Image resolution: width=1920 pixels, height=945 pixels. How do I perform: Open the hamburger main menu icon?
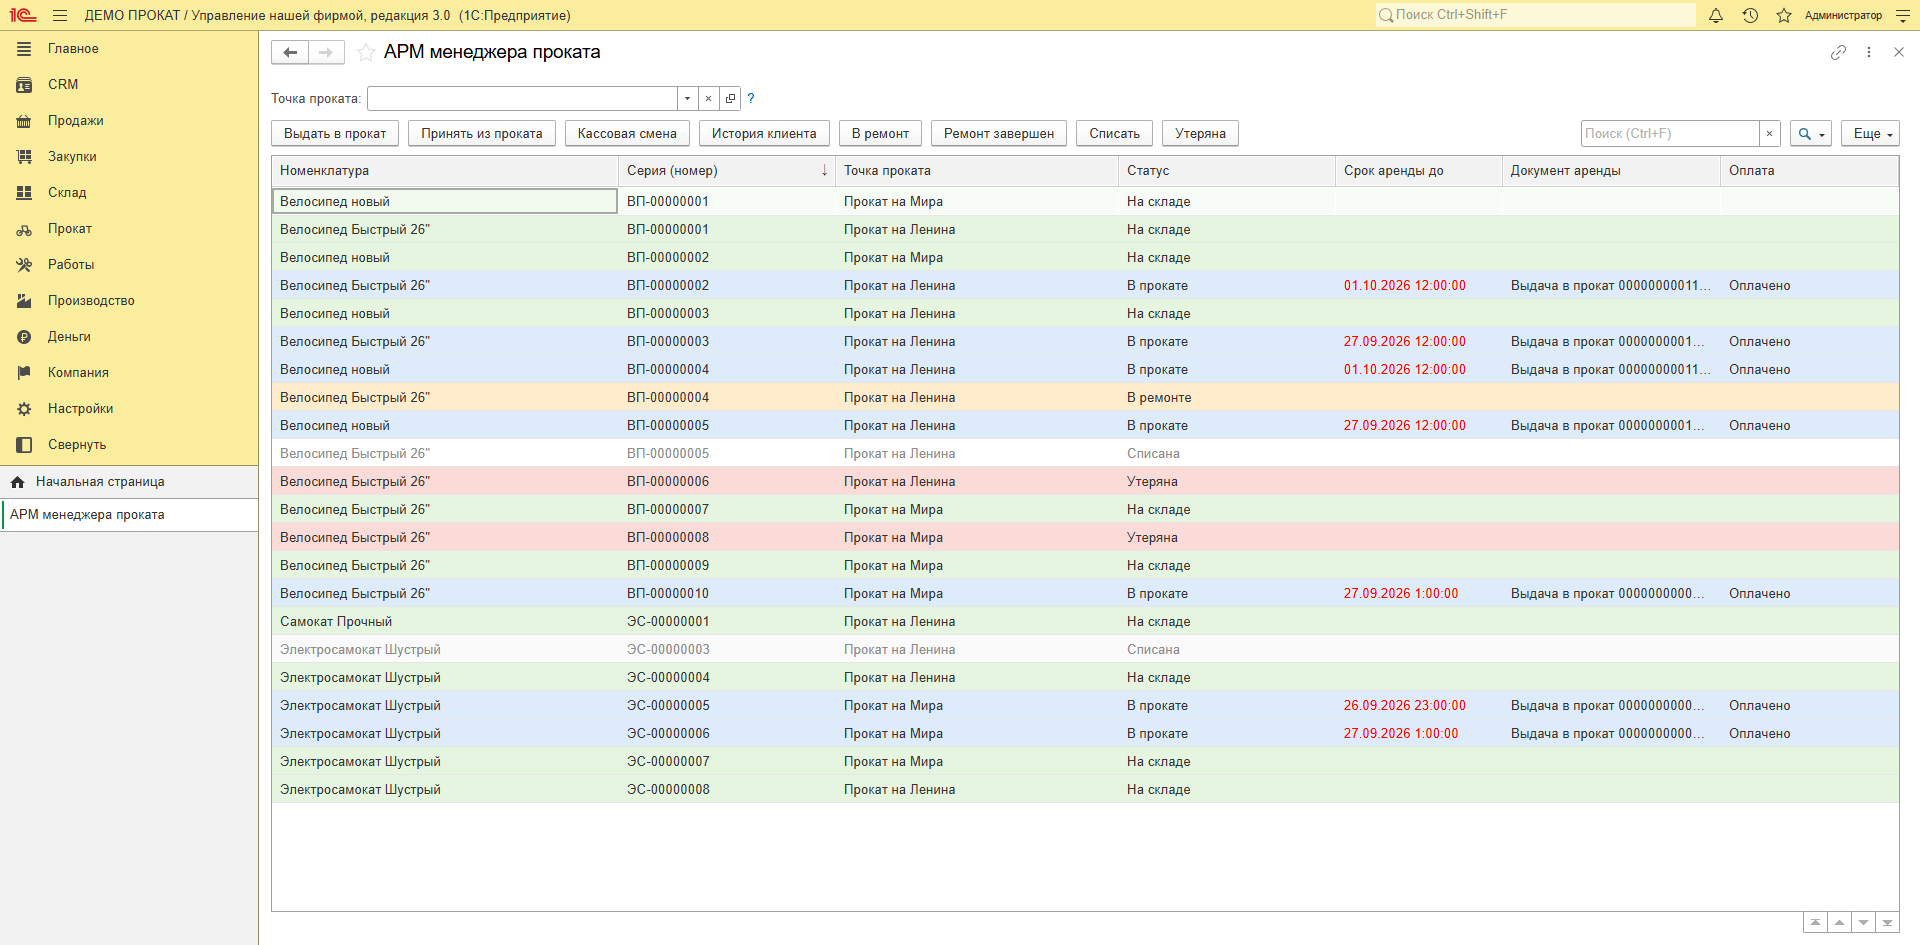(60, 15)
